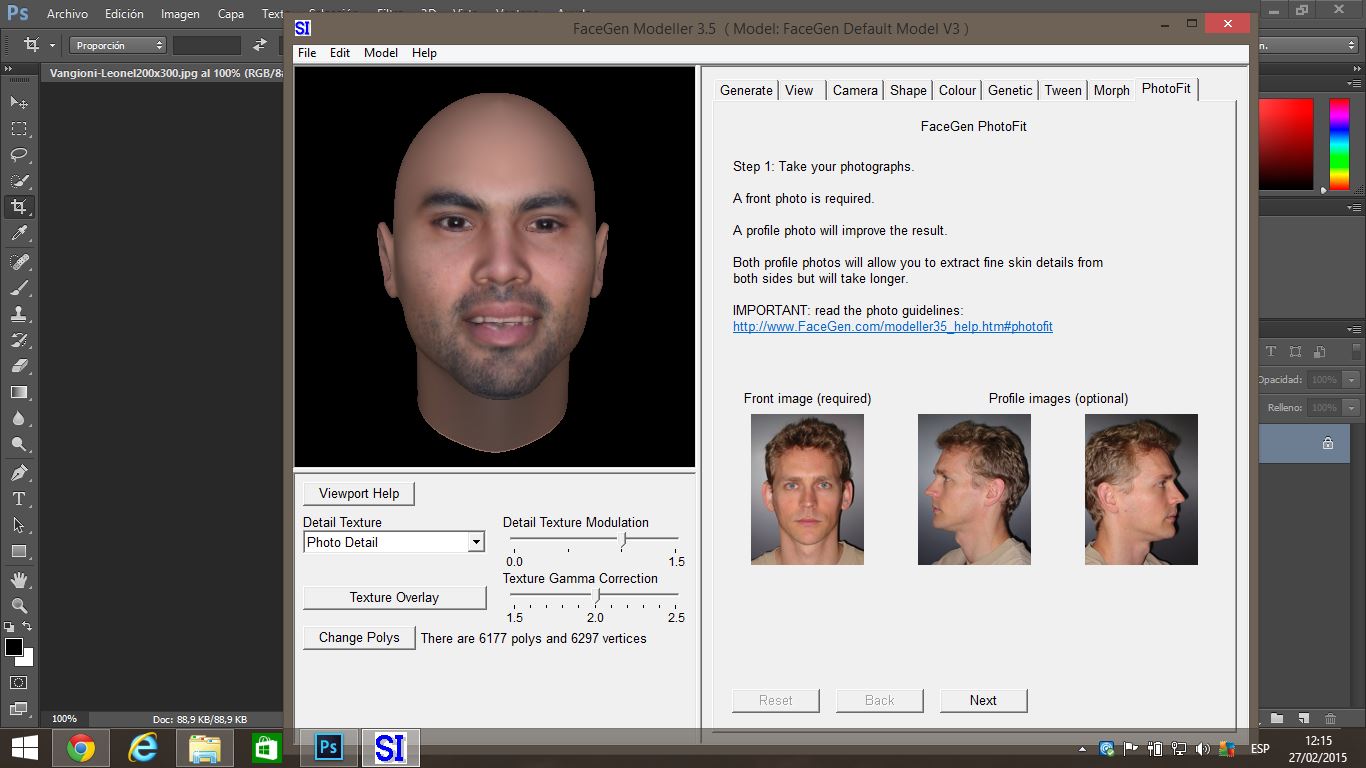Open the FaceGen photo guidelines link
This screenshot has height=768, width=1366.
point(893,327)
